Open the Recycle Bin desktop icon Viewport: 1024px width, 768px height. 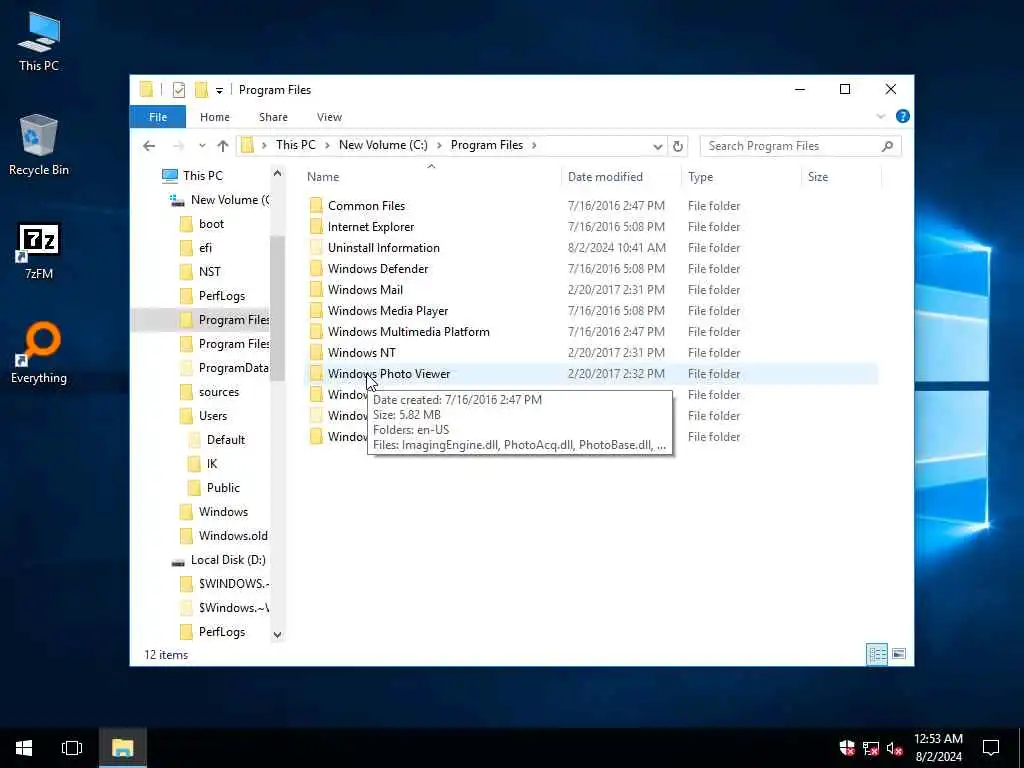39,145
